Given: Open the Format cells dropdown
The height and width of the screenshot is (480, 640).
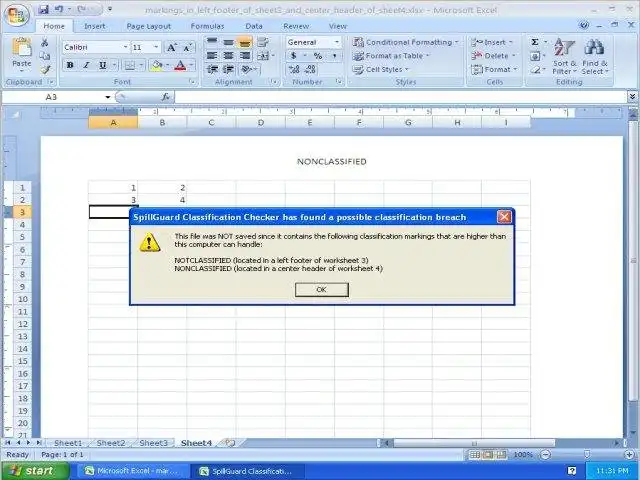Looking at the screenshot, I should pos(494,69).
